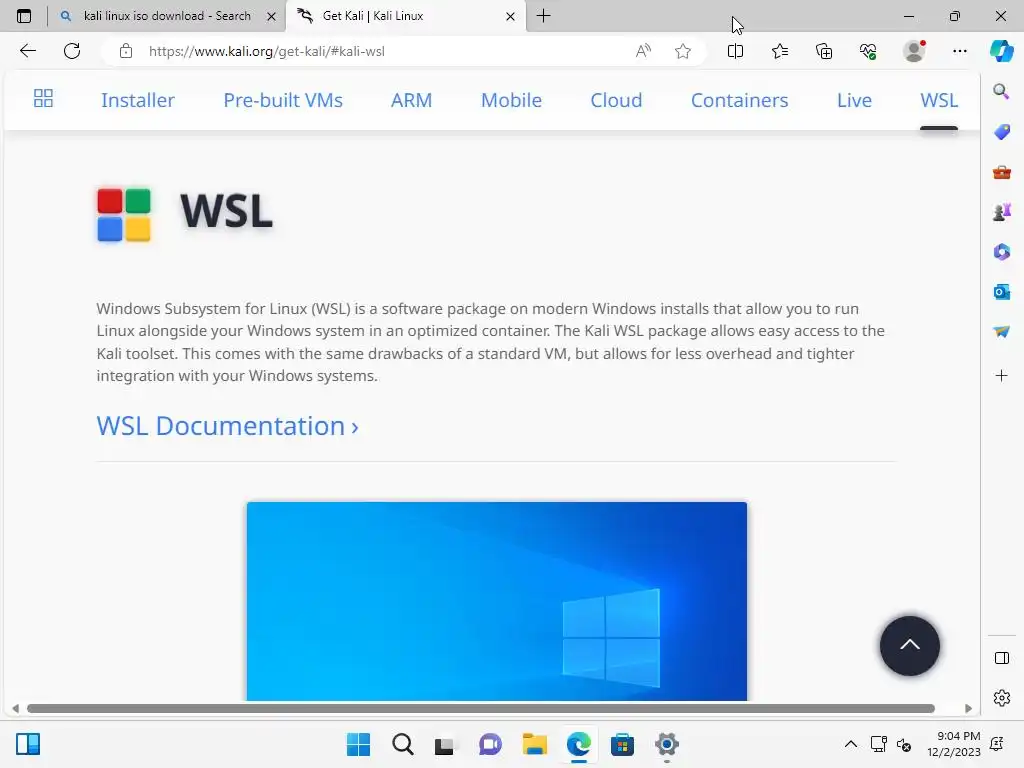Open sidebar Tools briefcase icon

point(1001,172)
